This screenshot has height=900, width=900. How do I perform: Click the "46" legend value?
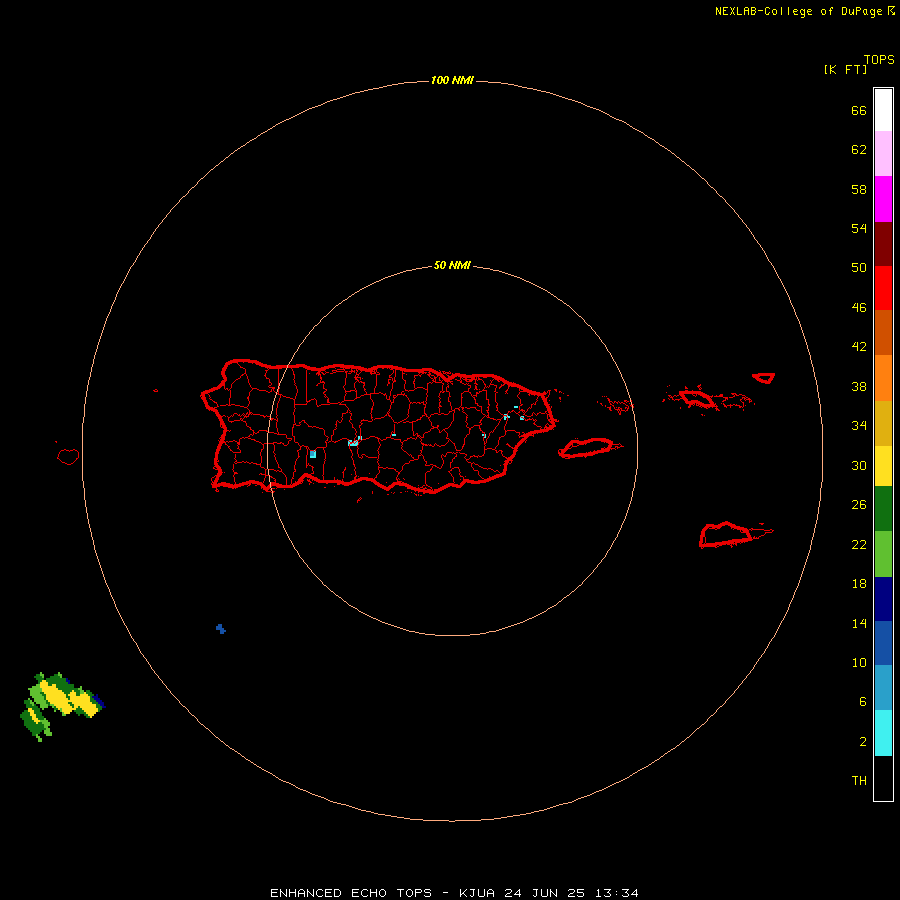point(859,308)
